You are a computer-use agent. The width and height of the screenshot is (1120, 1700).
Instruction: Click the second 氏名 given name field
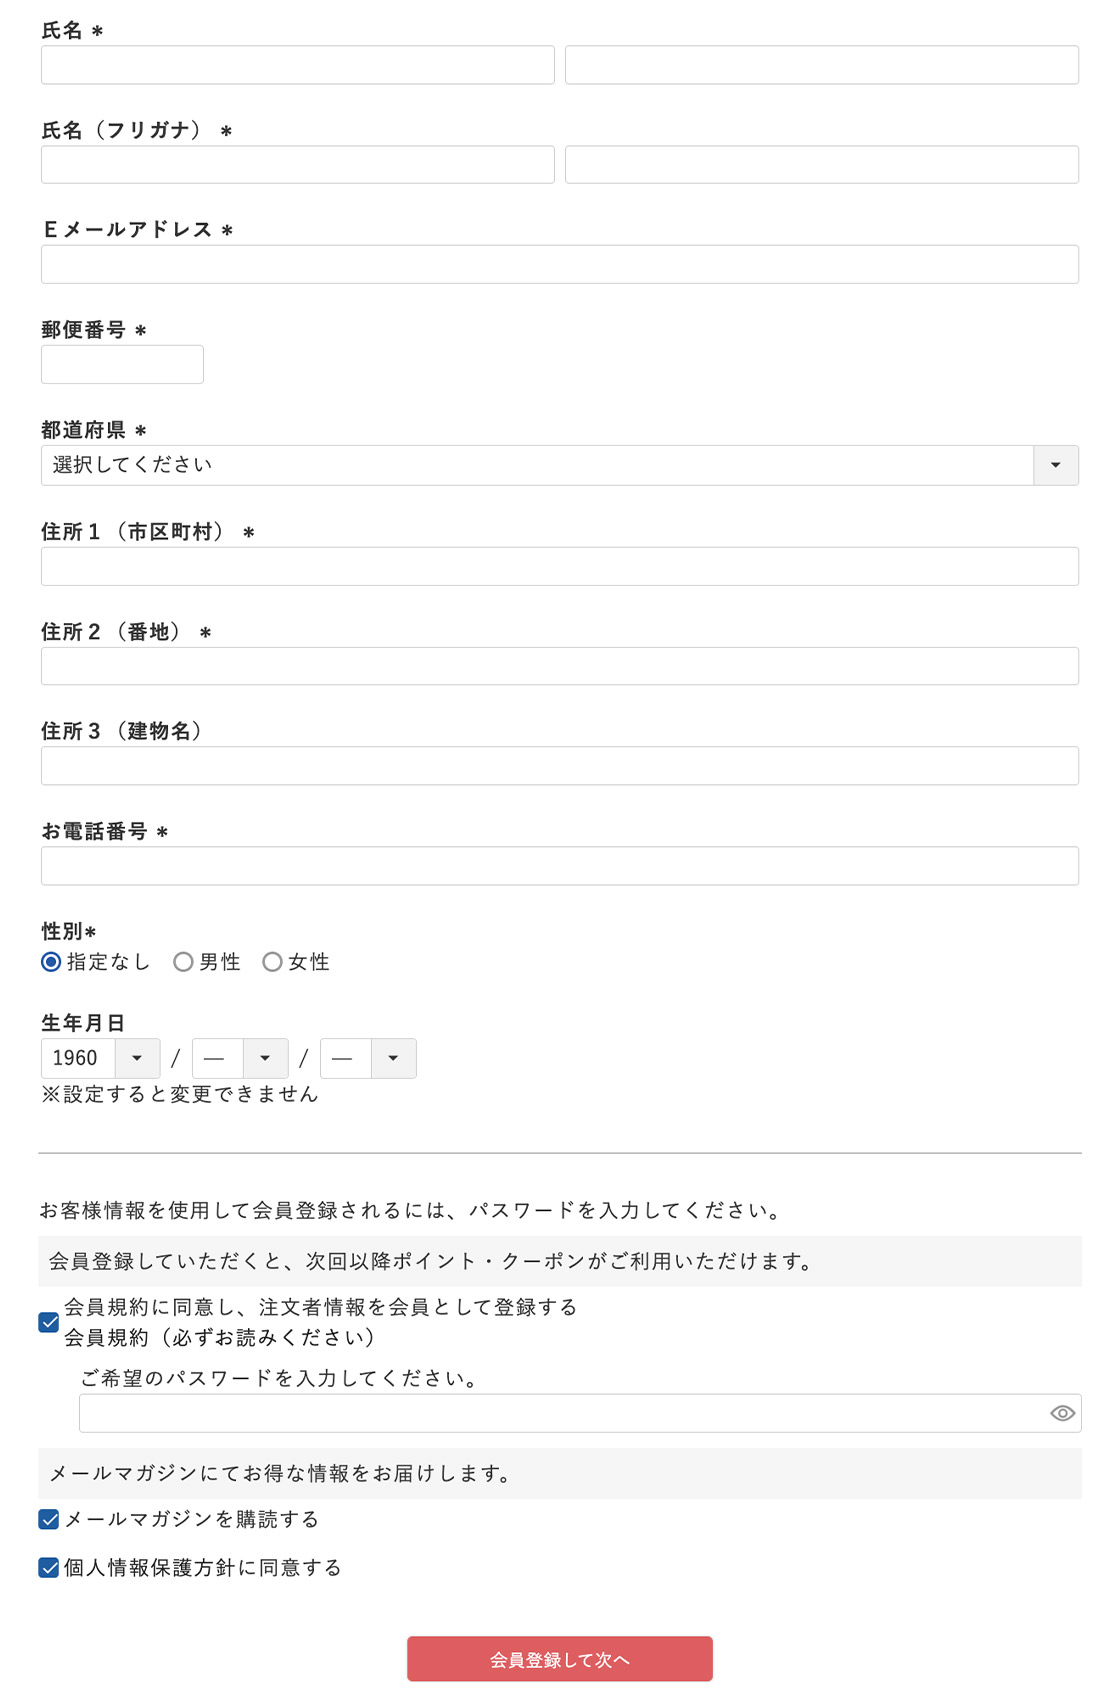[x=821, y=65]
